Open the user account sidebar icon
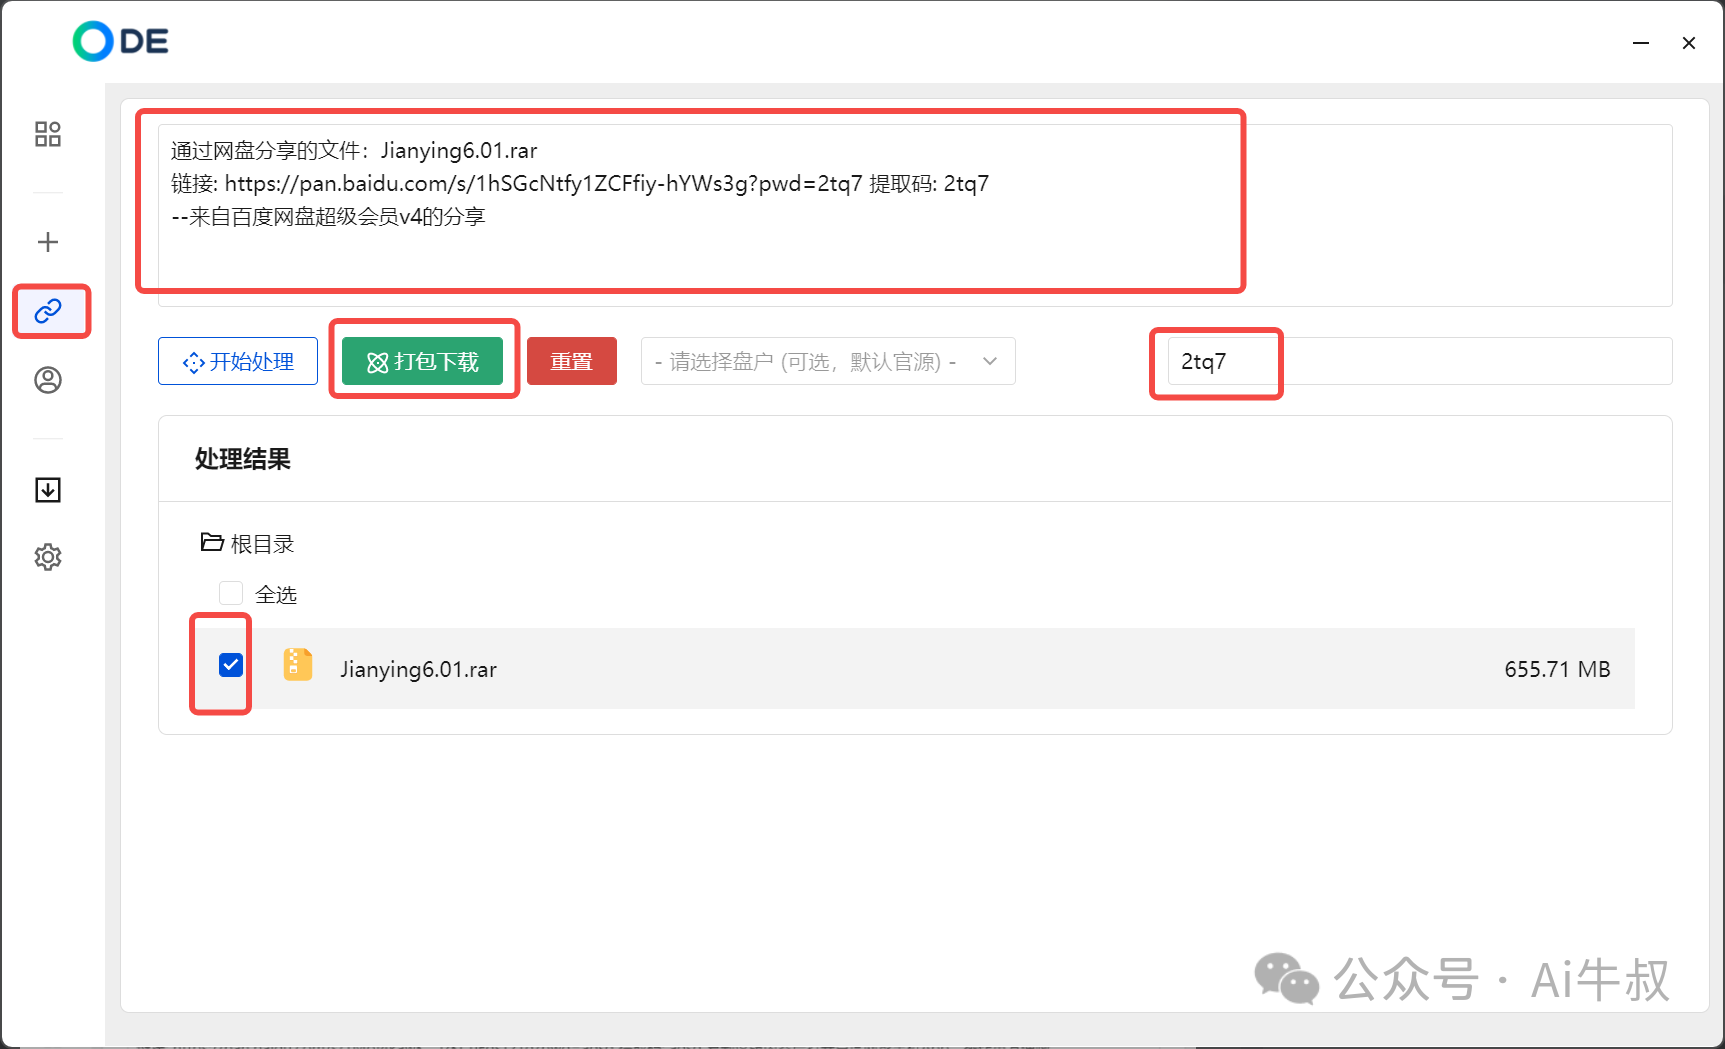The image size is (1725, 1049). click(47, 380)
